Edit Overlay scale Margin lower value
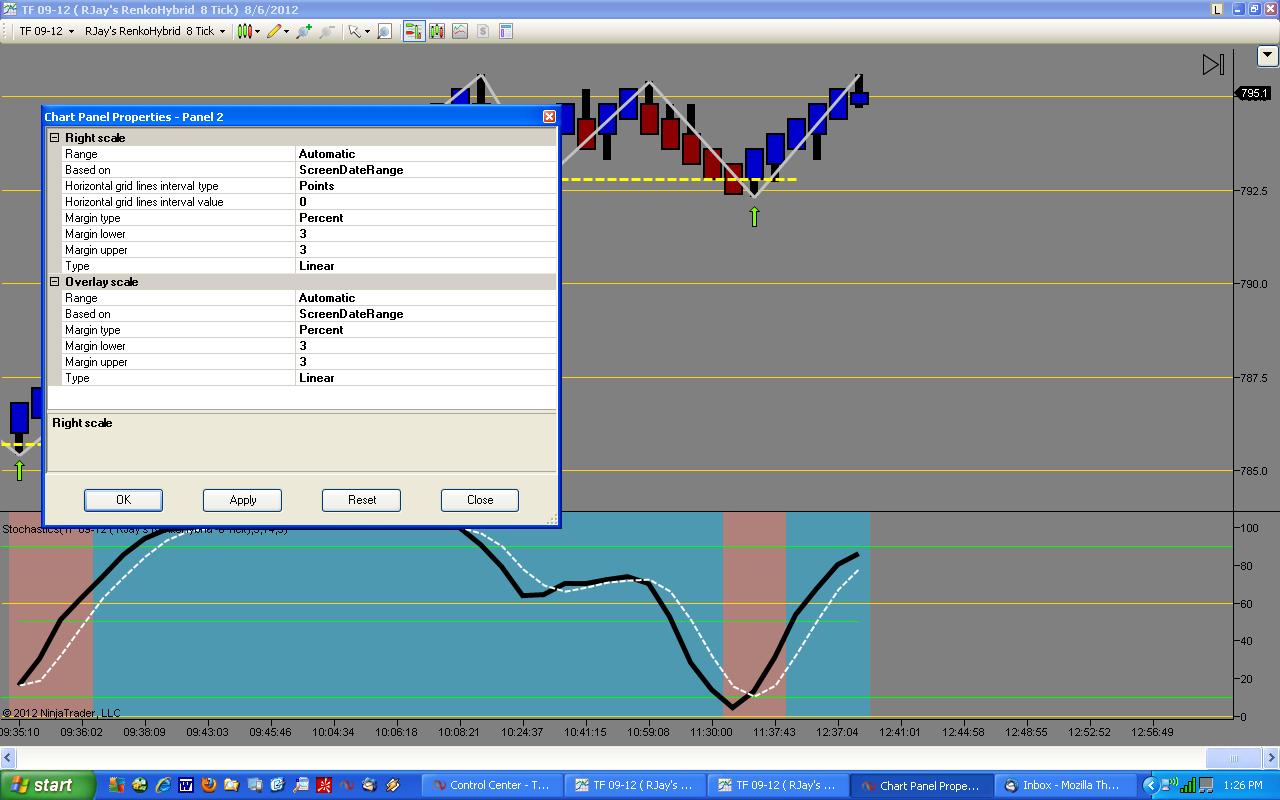This screenshot has width=1280, height=800. point(426,346)
